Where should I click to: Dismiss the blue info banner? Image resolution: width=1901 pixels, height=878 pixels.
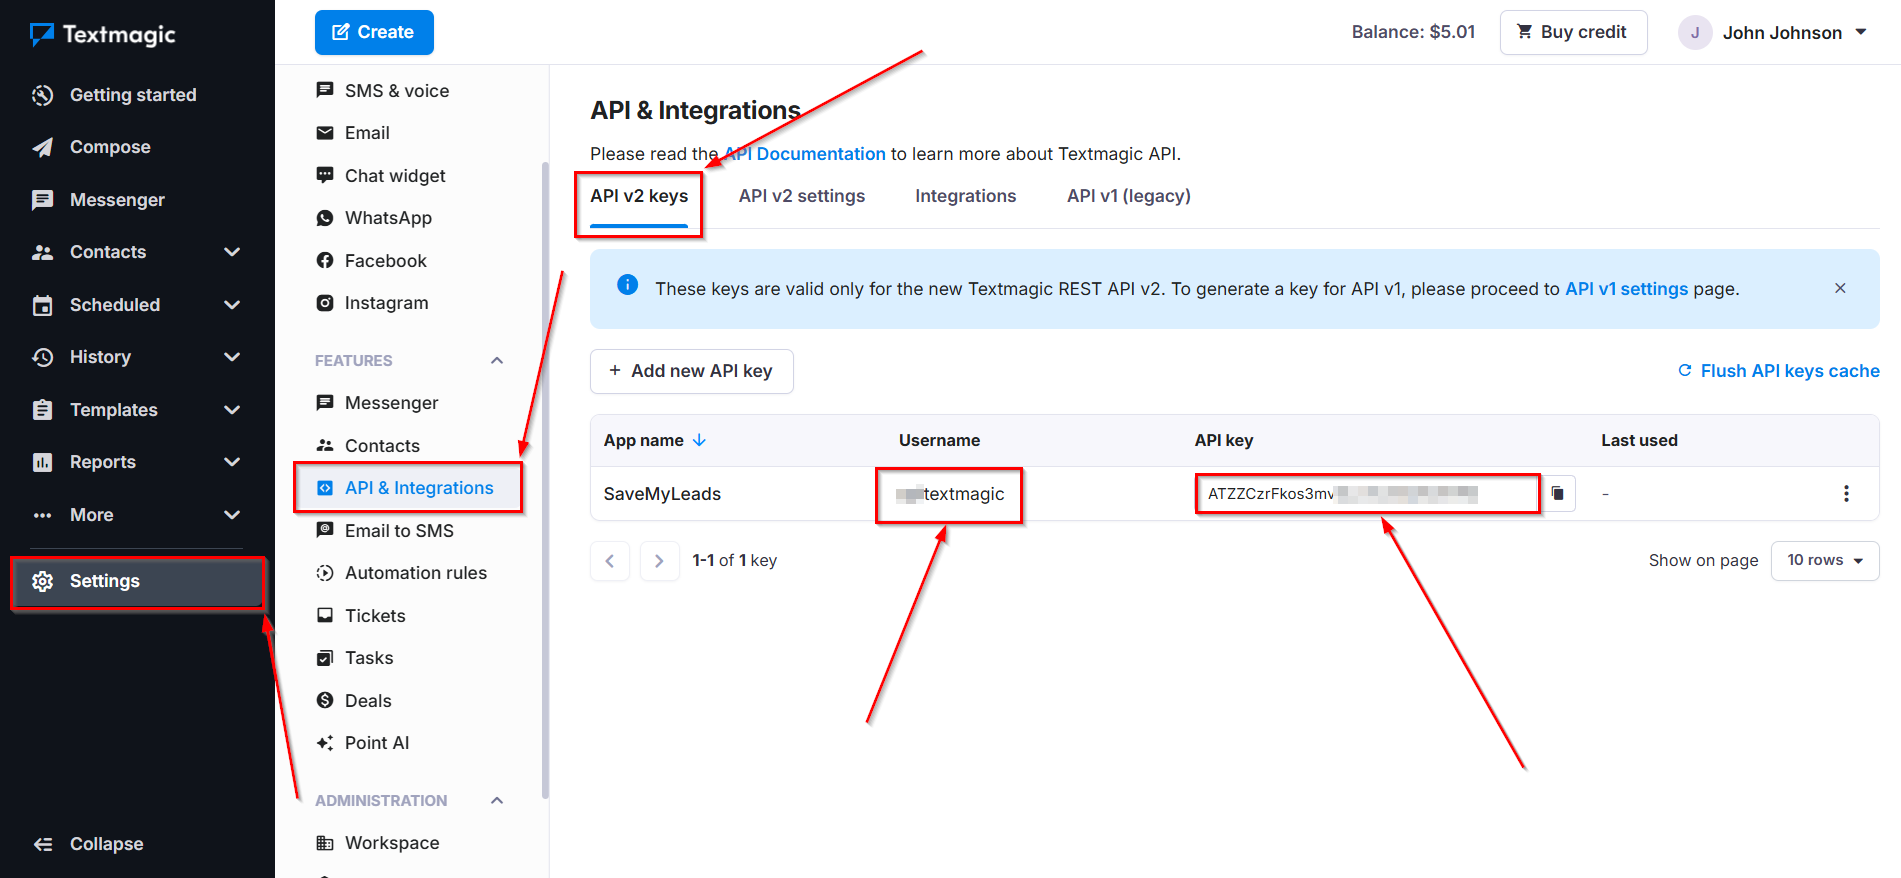coord(1839,288)
